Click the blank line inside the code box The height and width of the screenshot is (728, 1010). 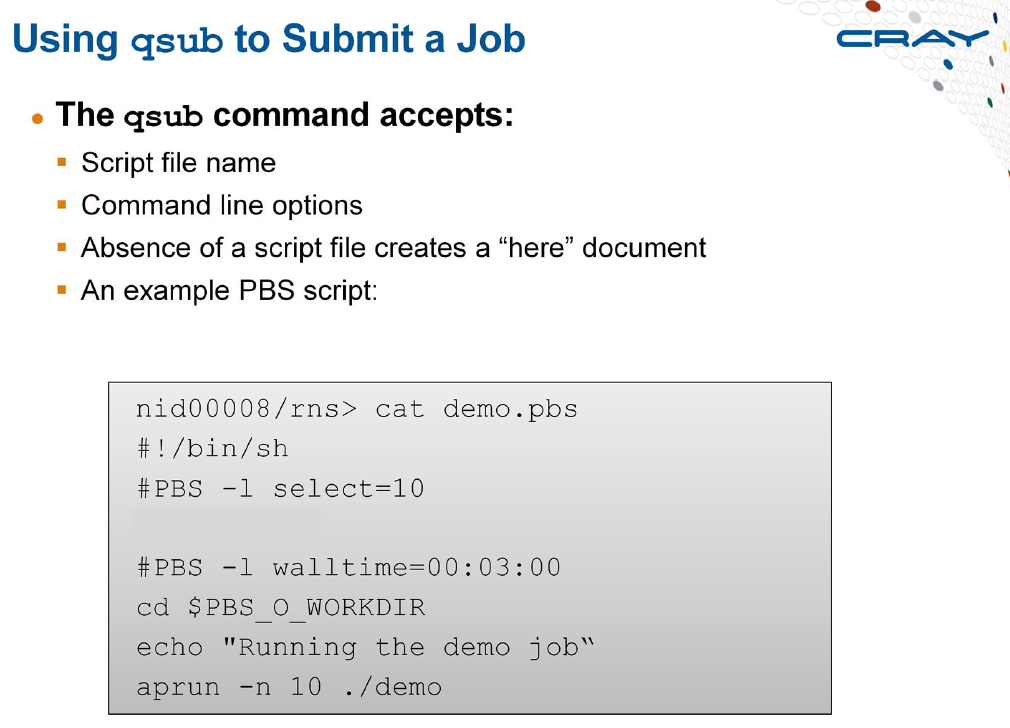pos(227,523)
